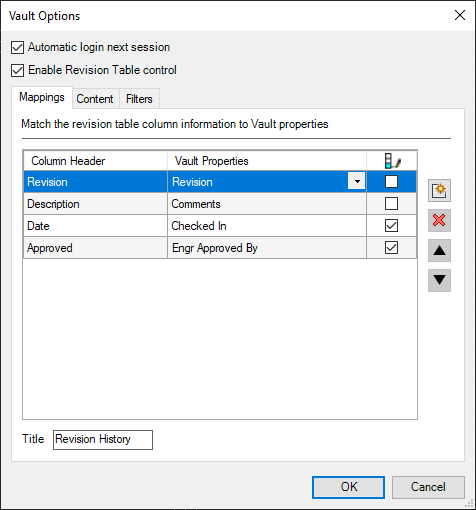Check the Description row checkbox
476x510 pixels.
click(391, 204)
